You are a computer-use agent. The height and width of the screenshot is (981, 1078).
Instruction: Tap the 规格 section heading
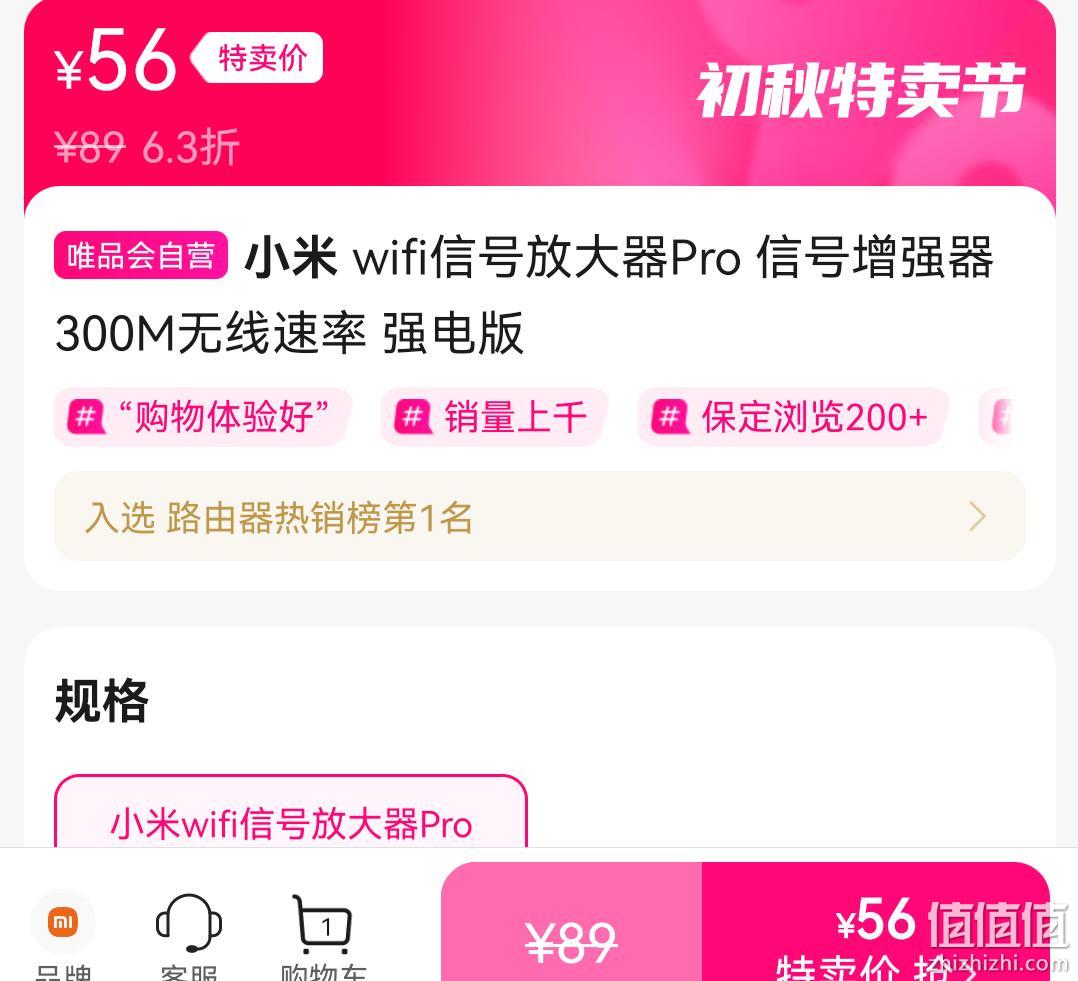click(102, 701)
